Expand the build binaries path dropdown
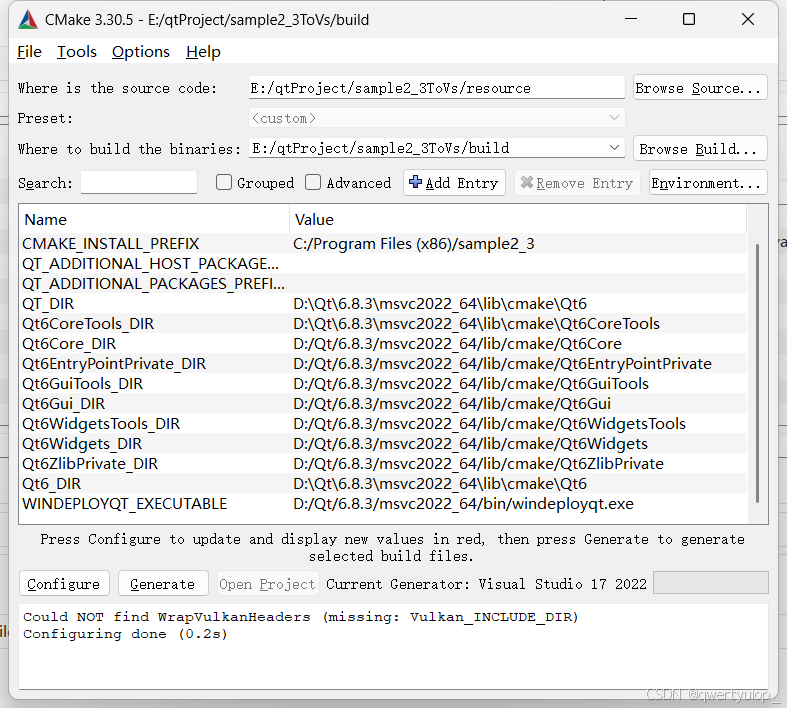 tap(614, 148)
